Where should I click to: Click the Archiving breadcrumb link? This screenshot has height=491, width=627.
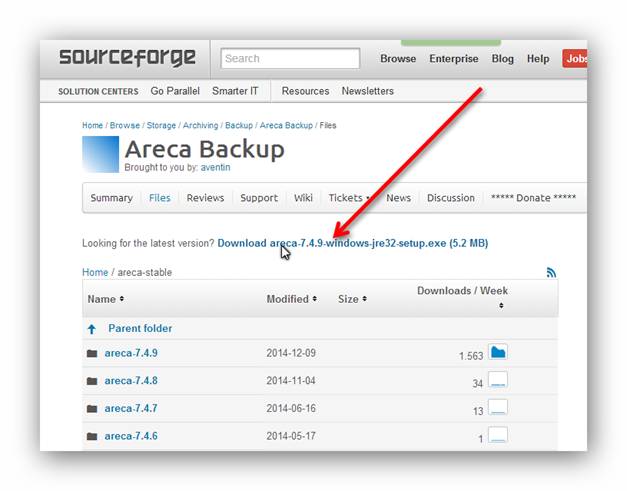coord(200,126)
